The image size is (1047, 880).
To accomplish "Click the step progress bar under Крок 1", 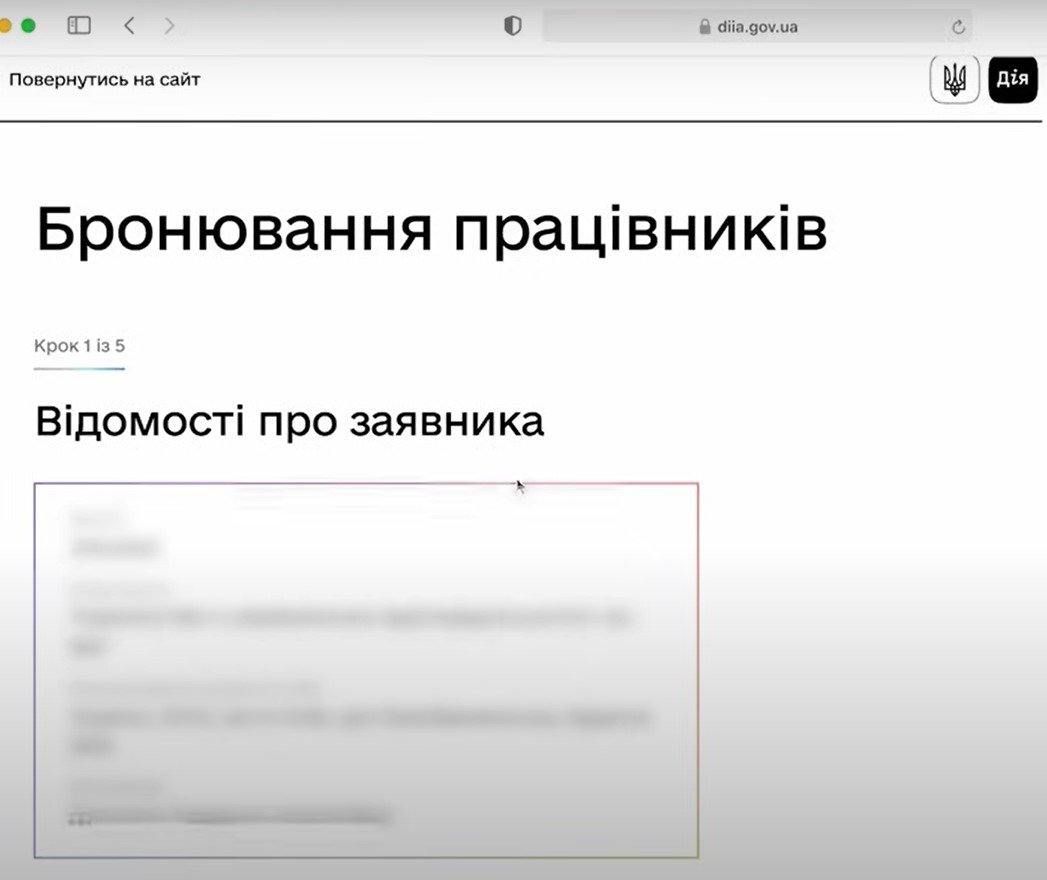I will click(79, 369).
